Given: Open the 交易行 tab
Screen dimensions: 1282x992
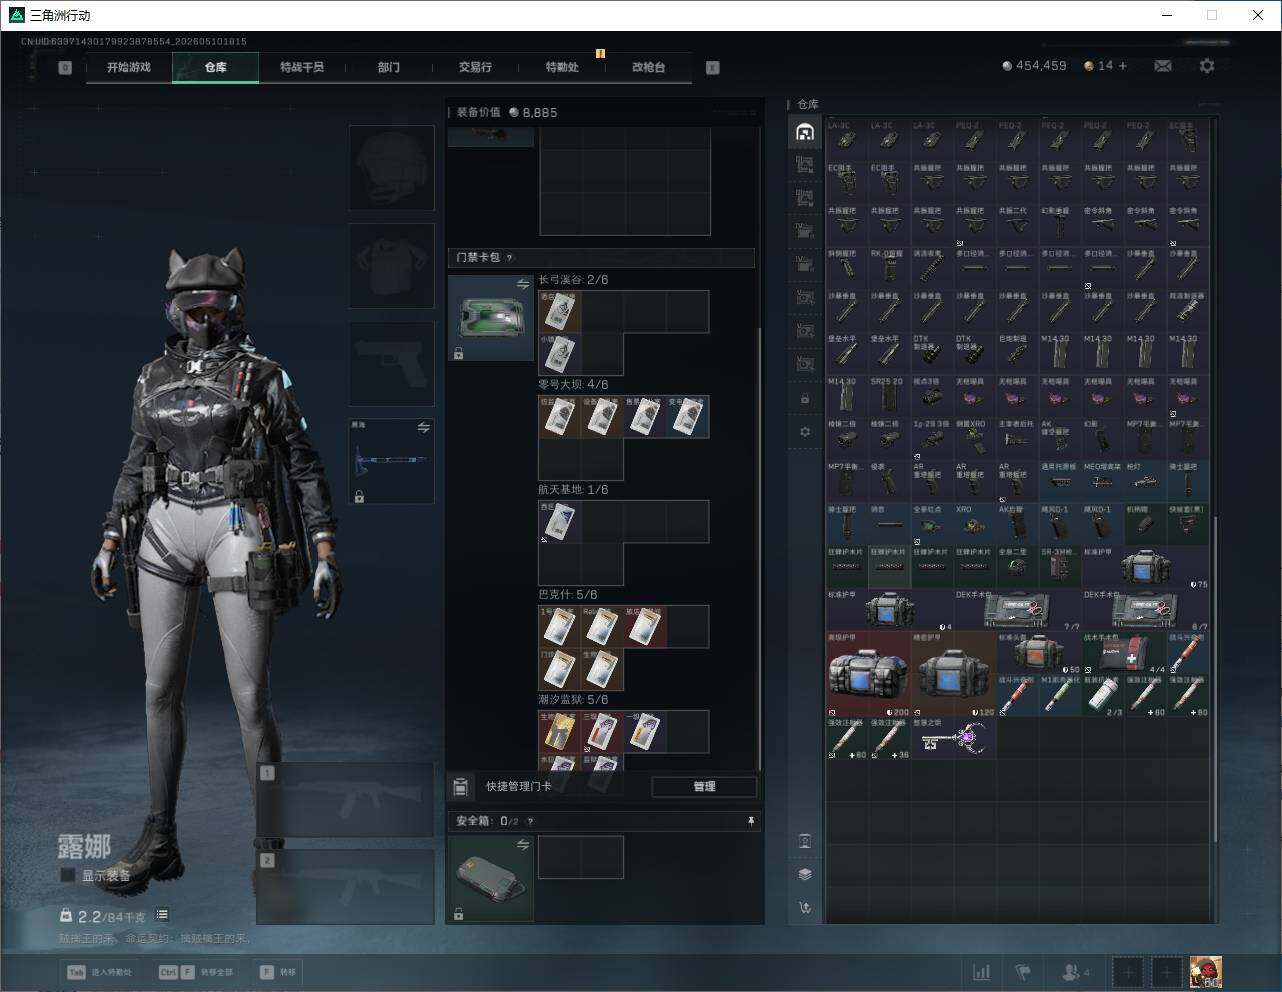Looking at the screenshot, I should click(475, 67).
